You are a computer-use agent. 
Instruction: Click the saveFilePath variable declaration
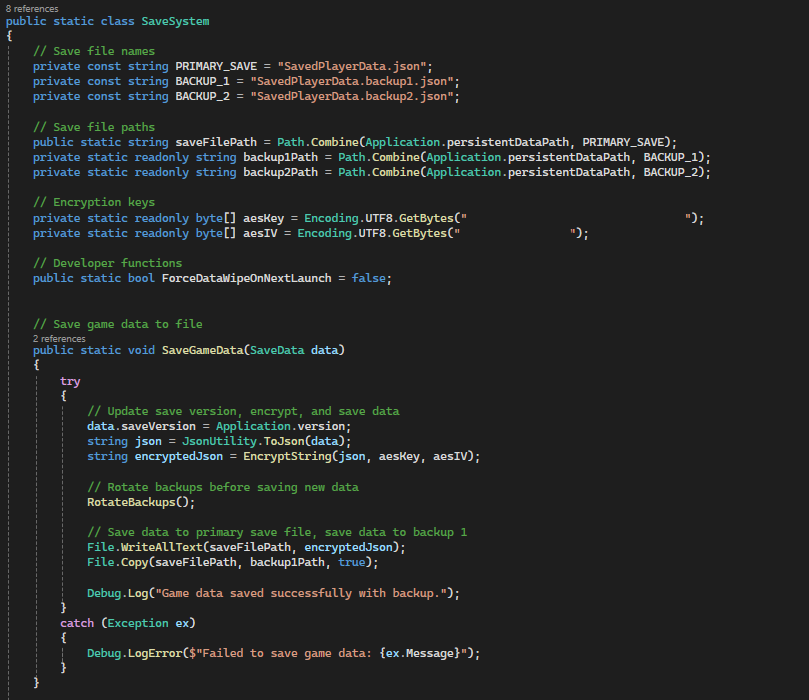tap(216, 142)
